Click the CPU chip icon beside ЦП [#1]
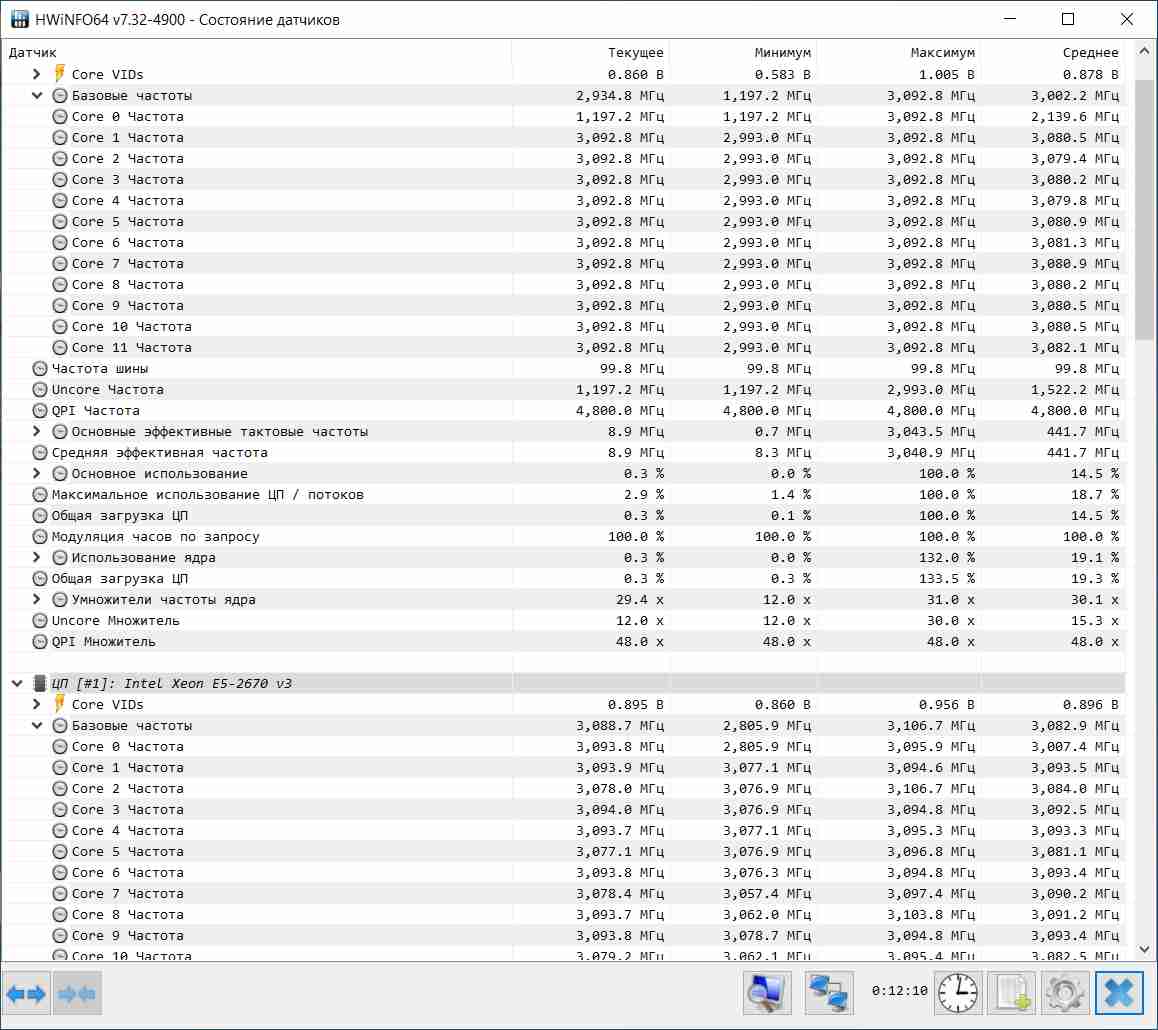The image size is (1158, 1030). 40,683
